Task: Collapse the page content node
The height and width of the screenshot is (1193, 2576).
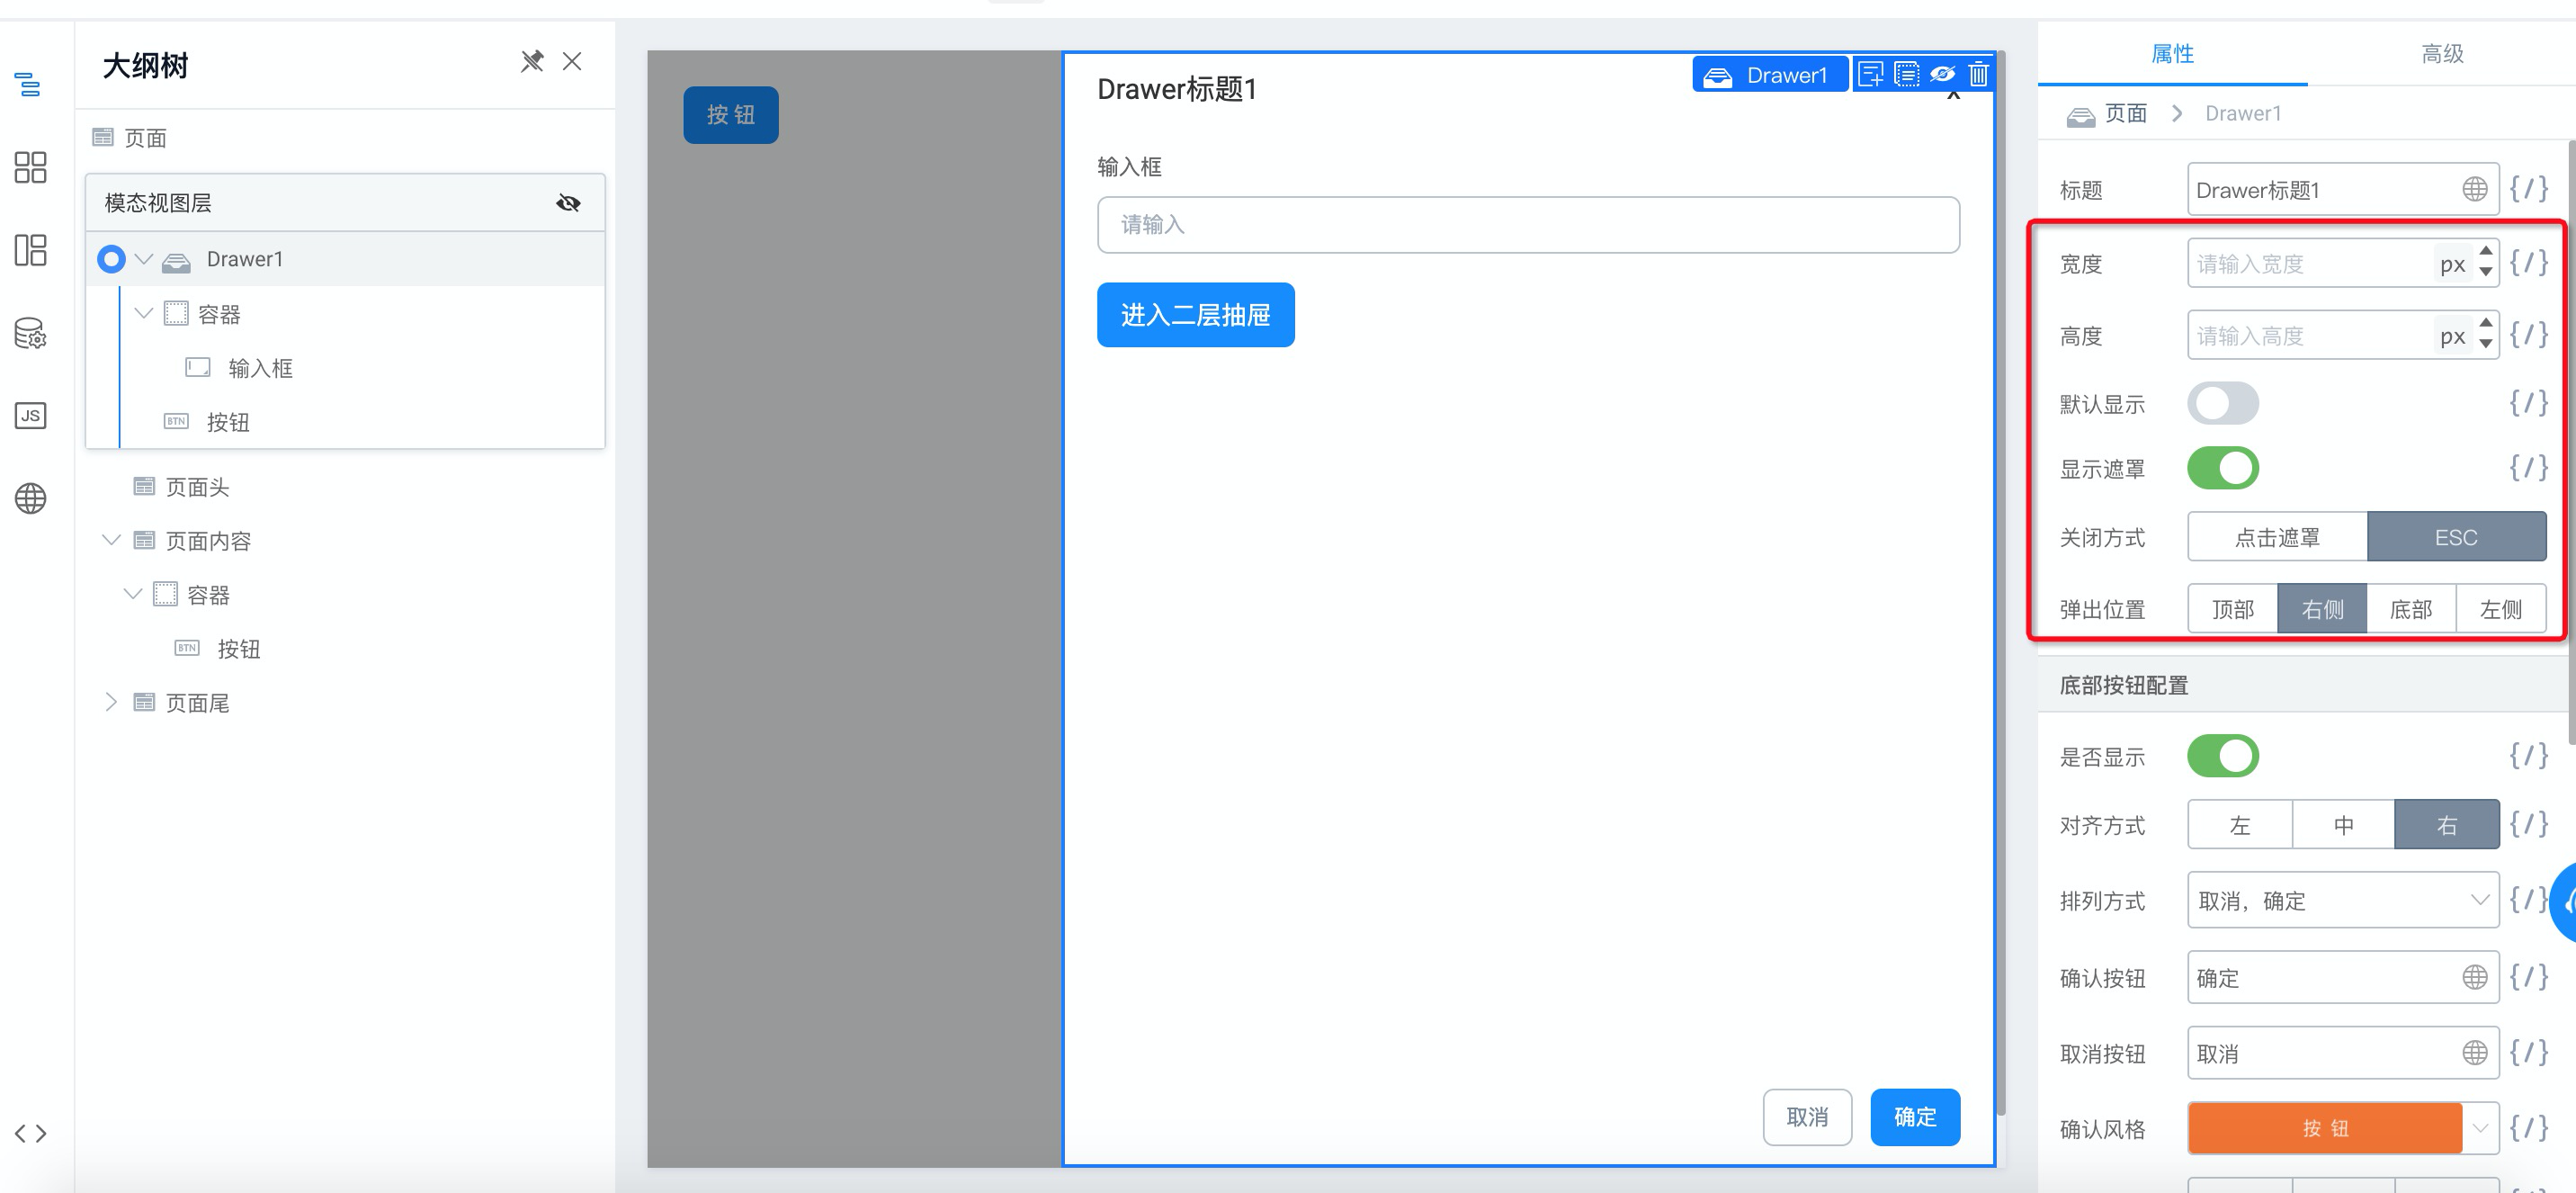Action: [x=111, y=540]
